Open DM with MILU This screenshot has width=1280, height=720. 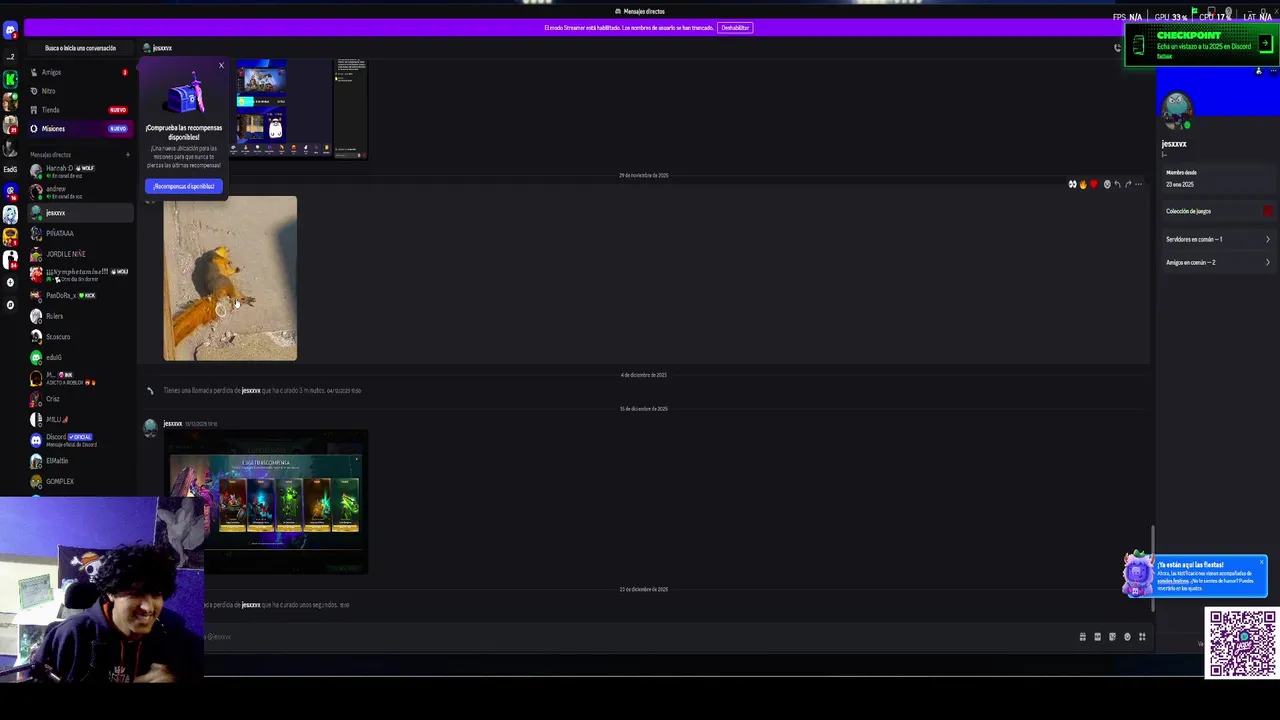pos(79,419)
